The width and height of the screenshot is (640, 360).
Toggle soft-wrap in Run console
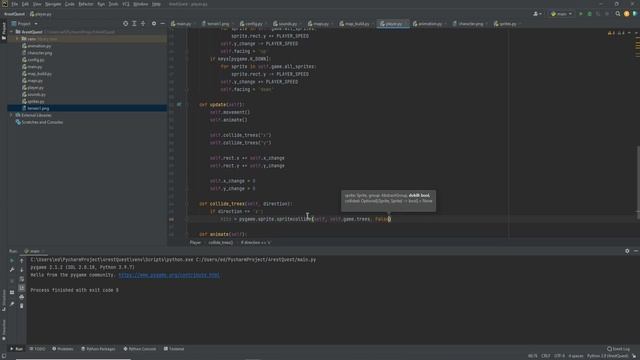tap(22, 280)
